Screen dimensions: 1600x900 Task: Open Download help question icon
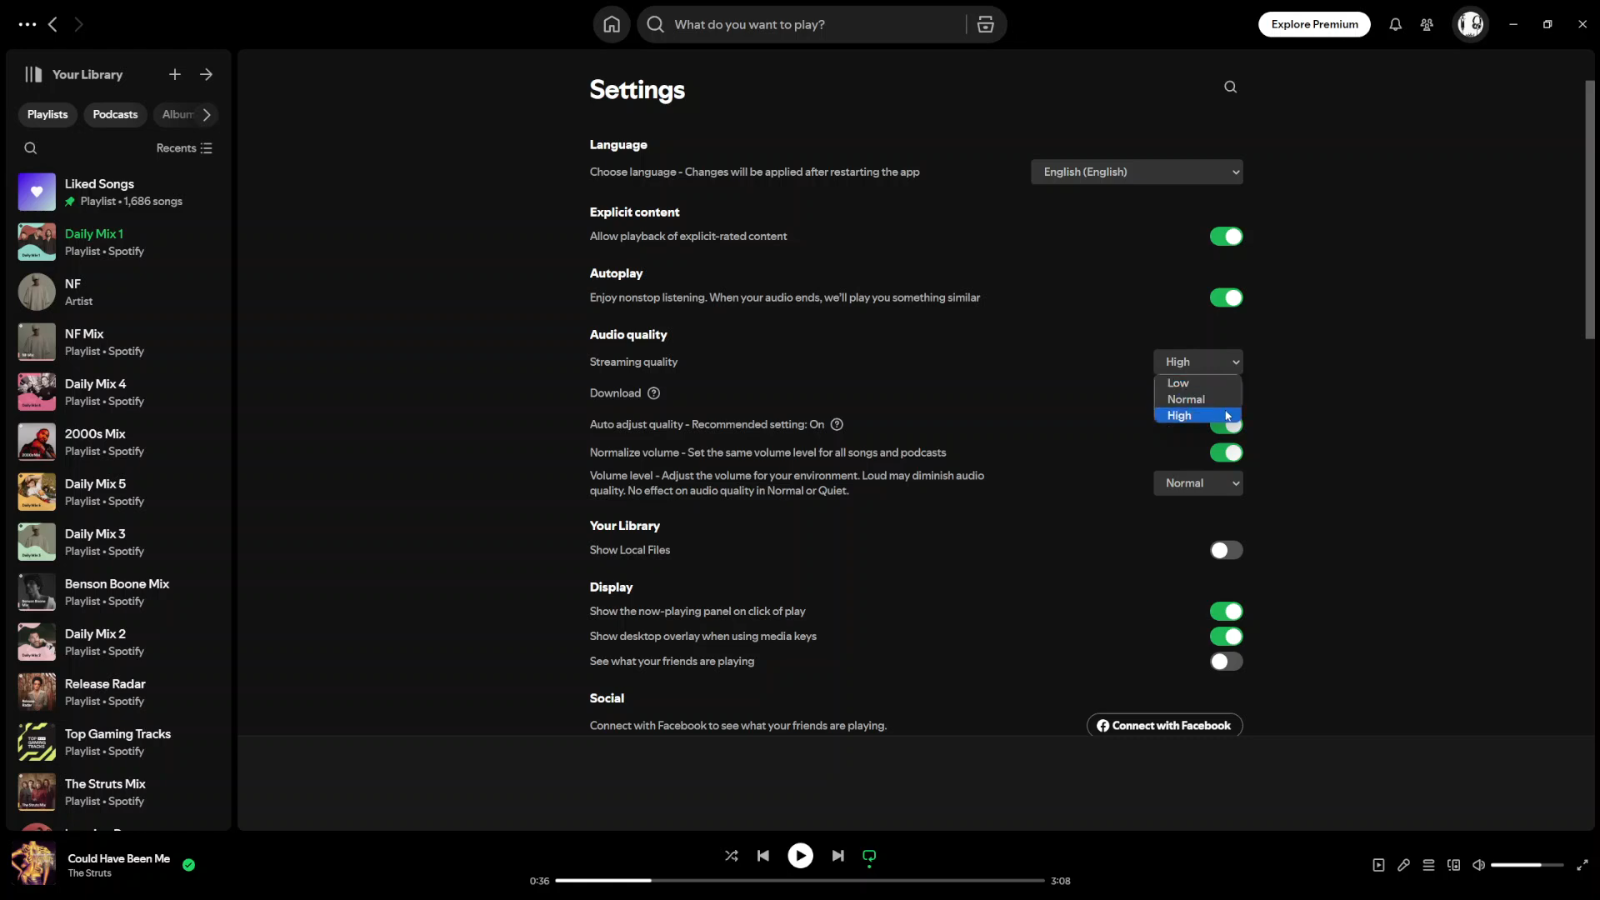tap(654, 393)
